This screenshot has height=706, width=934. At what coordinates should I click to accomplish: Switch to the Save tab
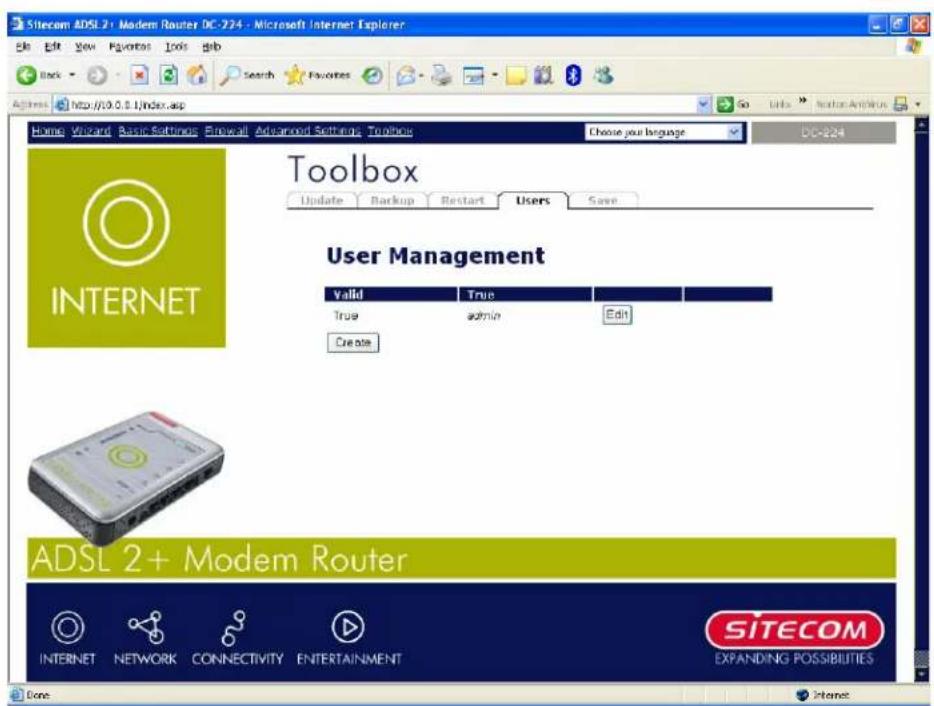point(603,200)
